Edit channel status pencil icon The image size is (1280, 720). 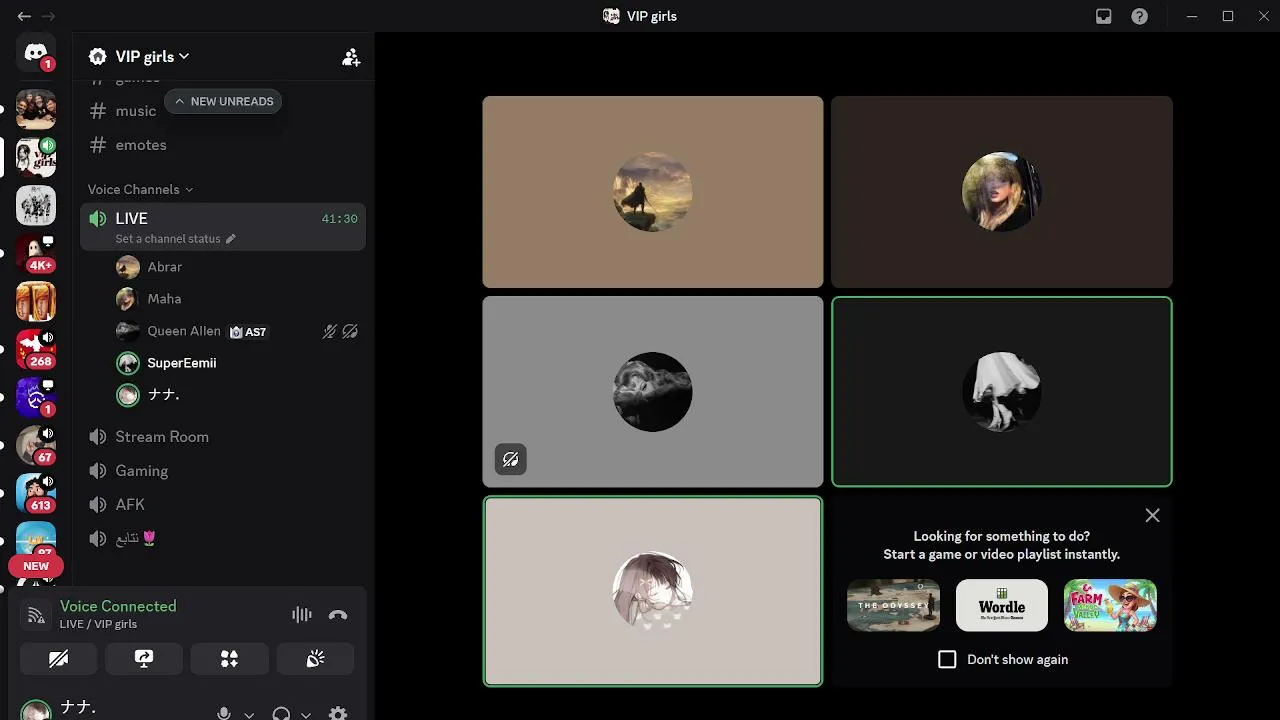tap(230, 239)
